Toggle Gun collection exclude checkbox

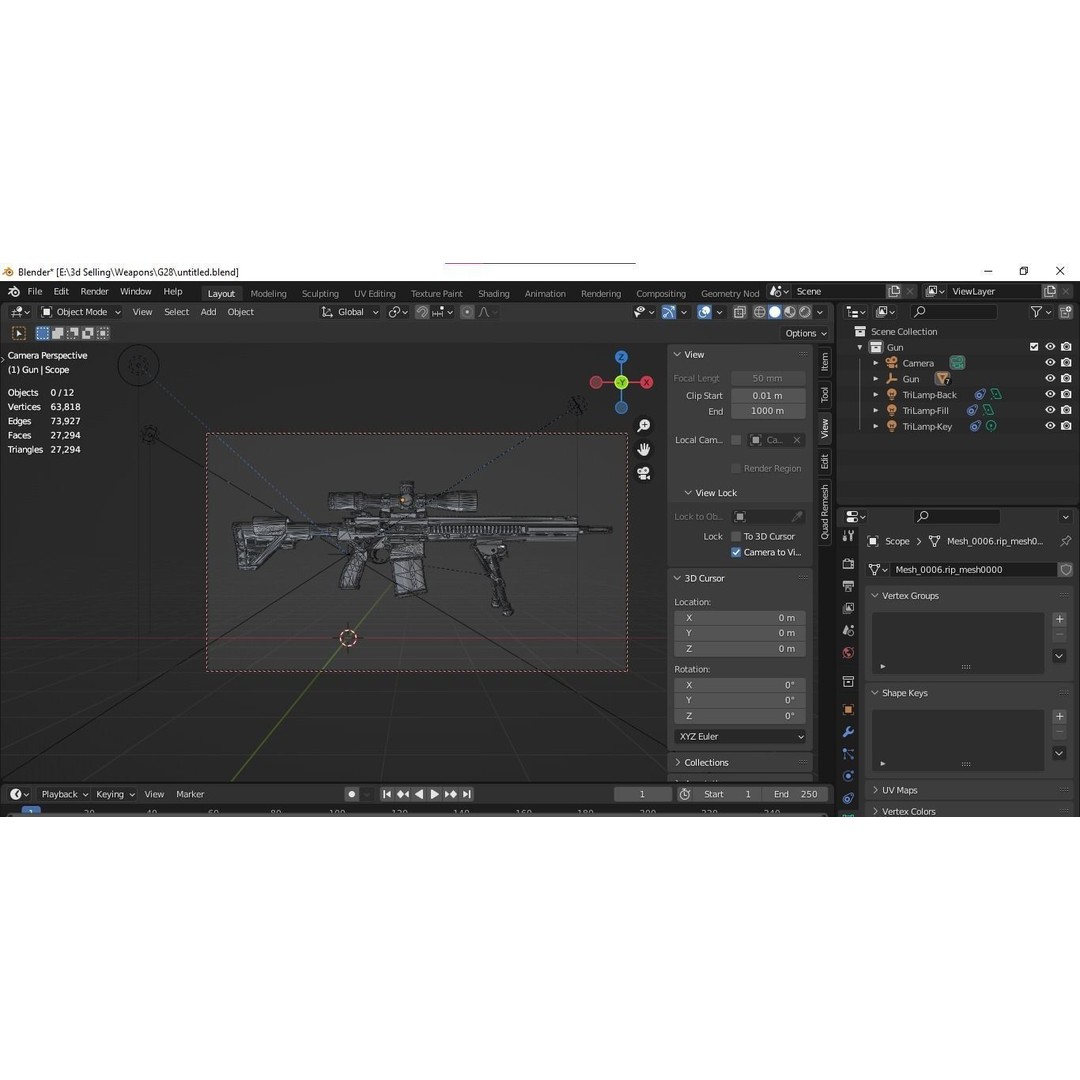click(x=1034, y=347)
